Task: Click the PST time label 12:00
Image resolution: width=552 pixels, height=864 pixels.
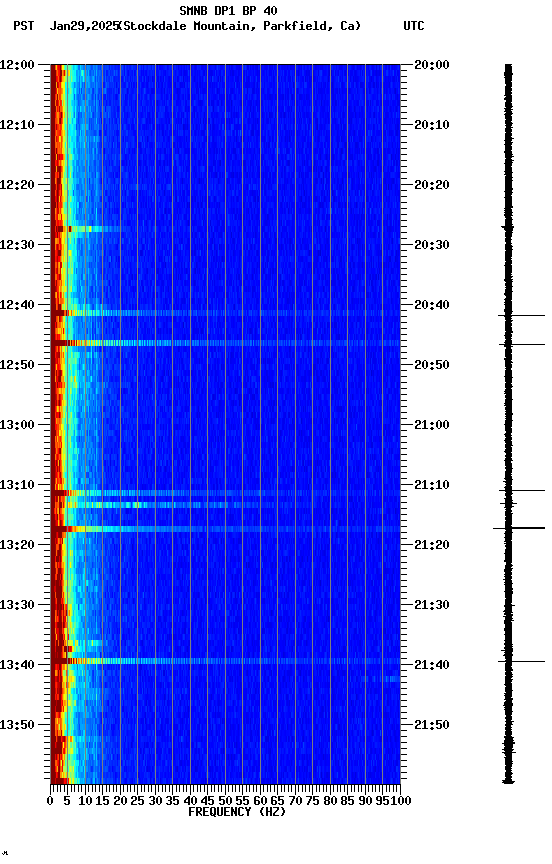Action: coord(17,64)
